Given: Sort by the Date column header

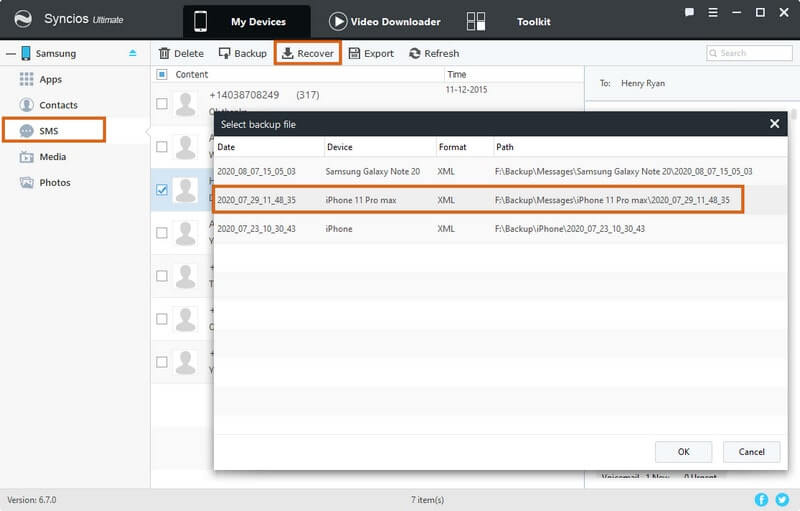Looking at the screenshot, I should pos(226,147).
